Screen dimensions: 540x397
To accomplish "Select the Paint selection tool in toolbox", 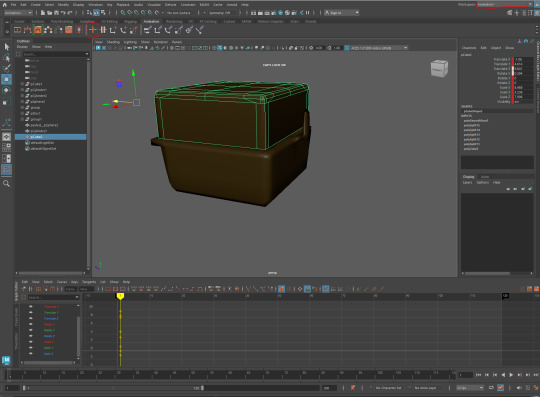I will point(7,68).
